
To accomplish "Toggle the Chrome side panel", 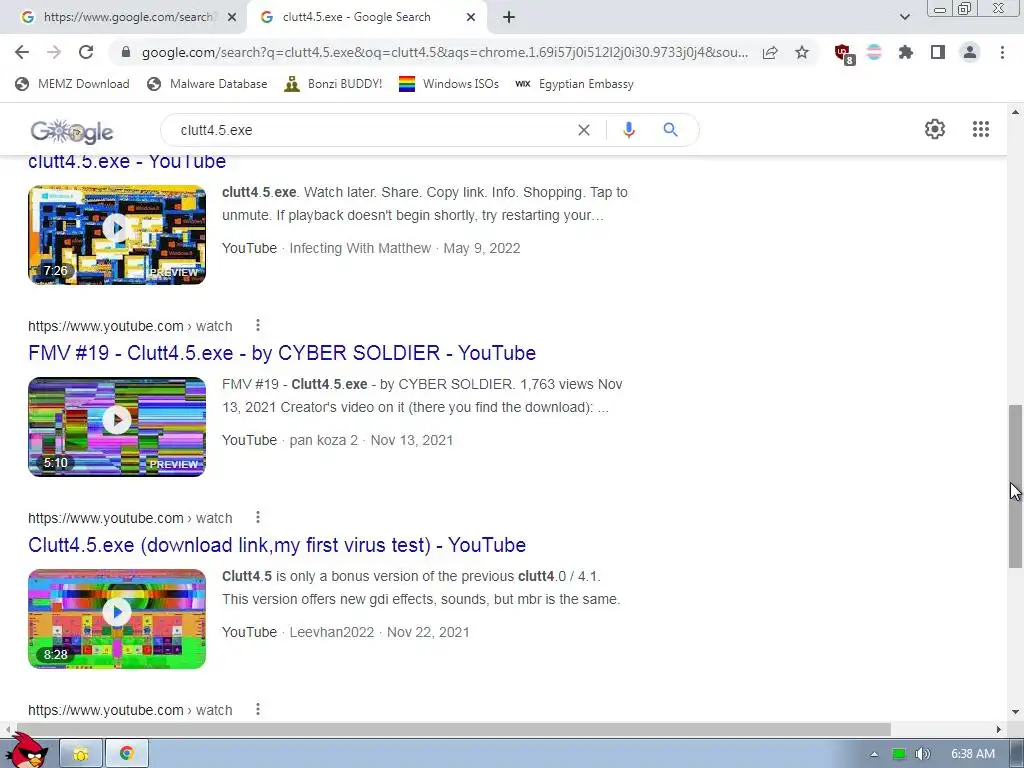I will pos(938,52).
